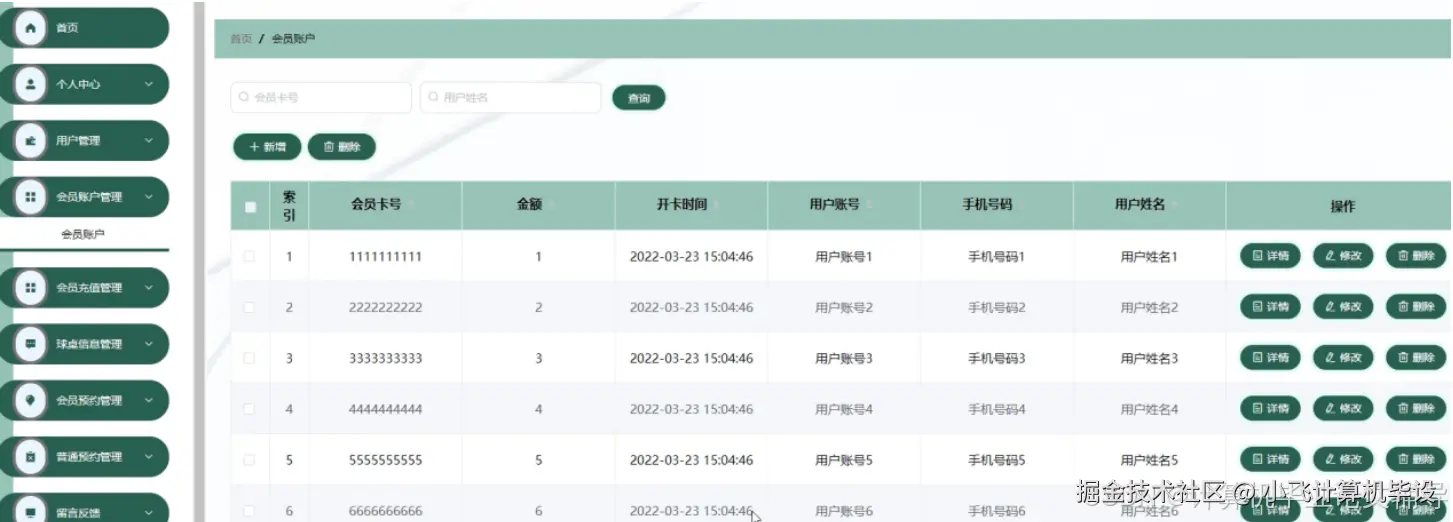Image resolution: width=1453 pixels, height=522 pixels.
Task: Sort by the 开卡时间 column header
Action: (691, 204)
